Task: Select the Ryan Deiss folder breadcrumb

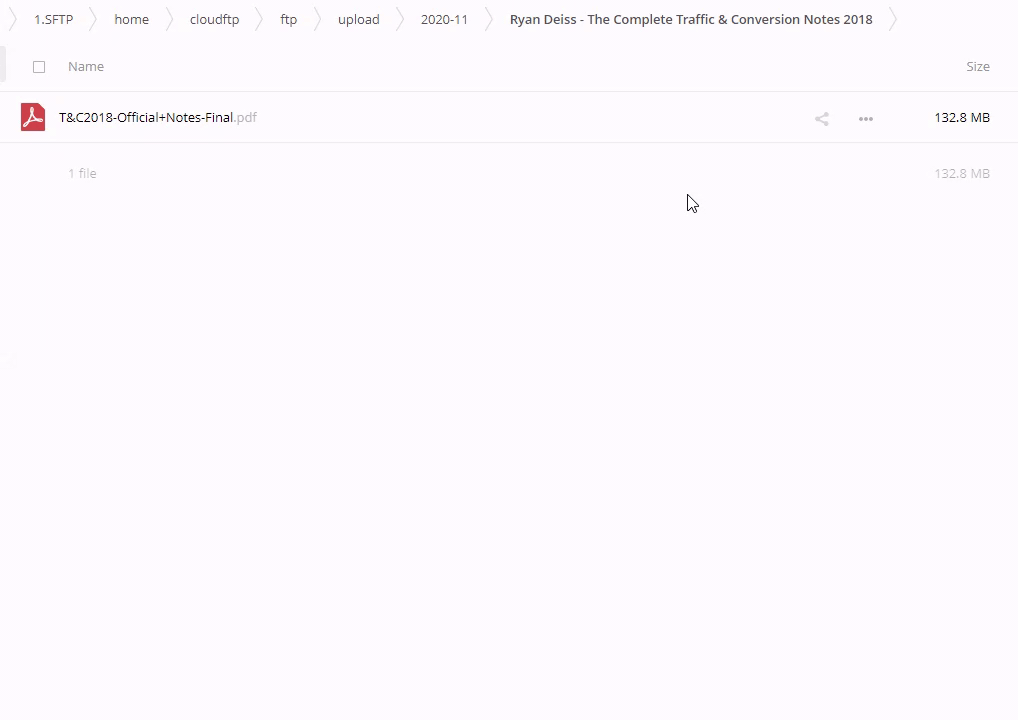Action: (x=690, y=19)
